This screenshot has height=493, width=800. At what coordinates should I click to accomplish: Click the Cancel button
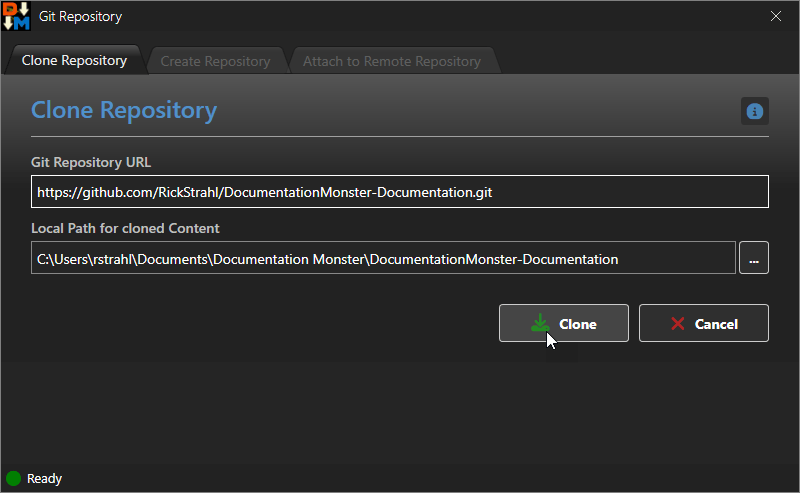[x=704, y=323]
